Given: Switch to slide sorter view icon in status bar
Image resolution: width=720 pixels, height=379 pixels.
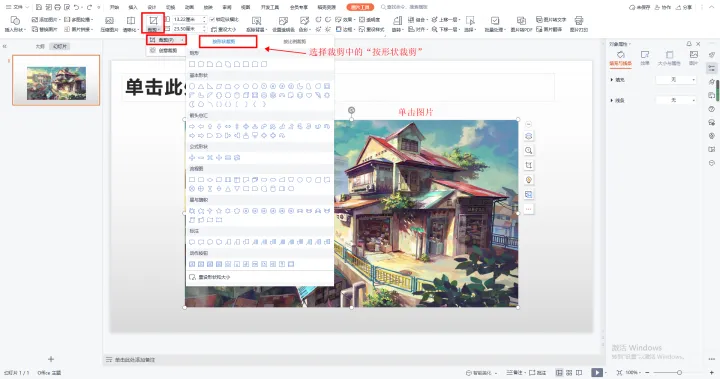Looking at the screenshot, I should pos(569,373).
